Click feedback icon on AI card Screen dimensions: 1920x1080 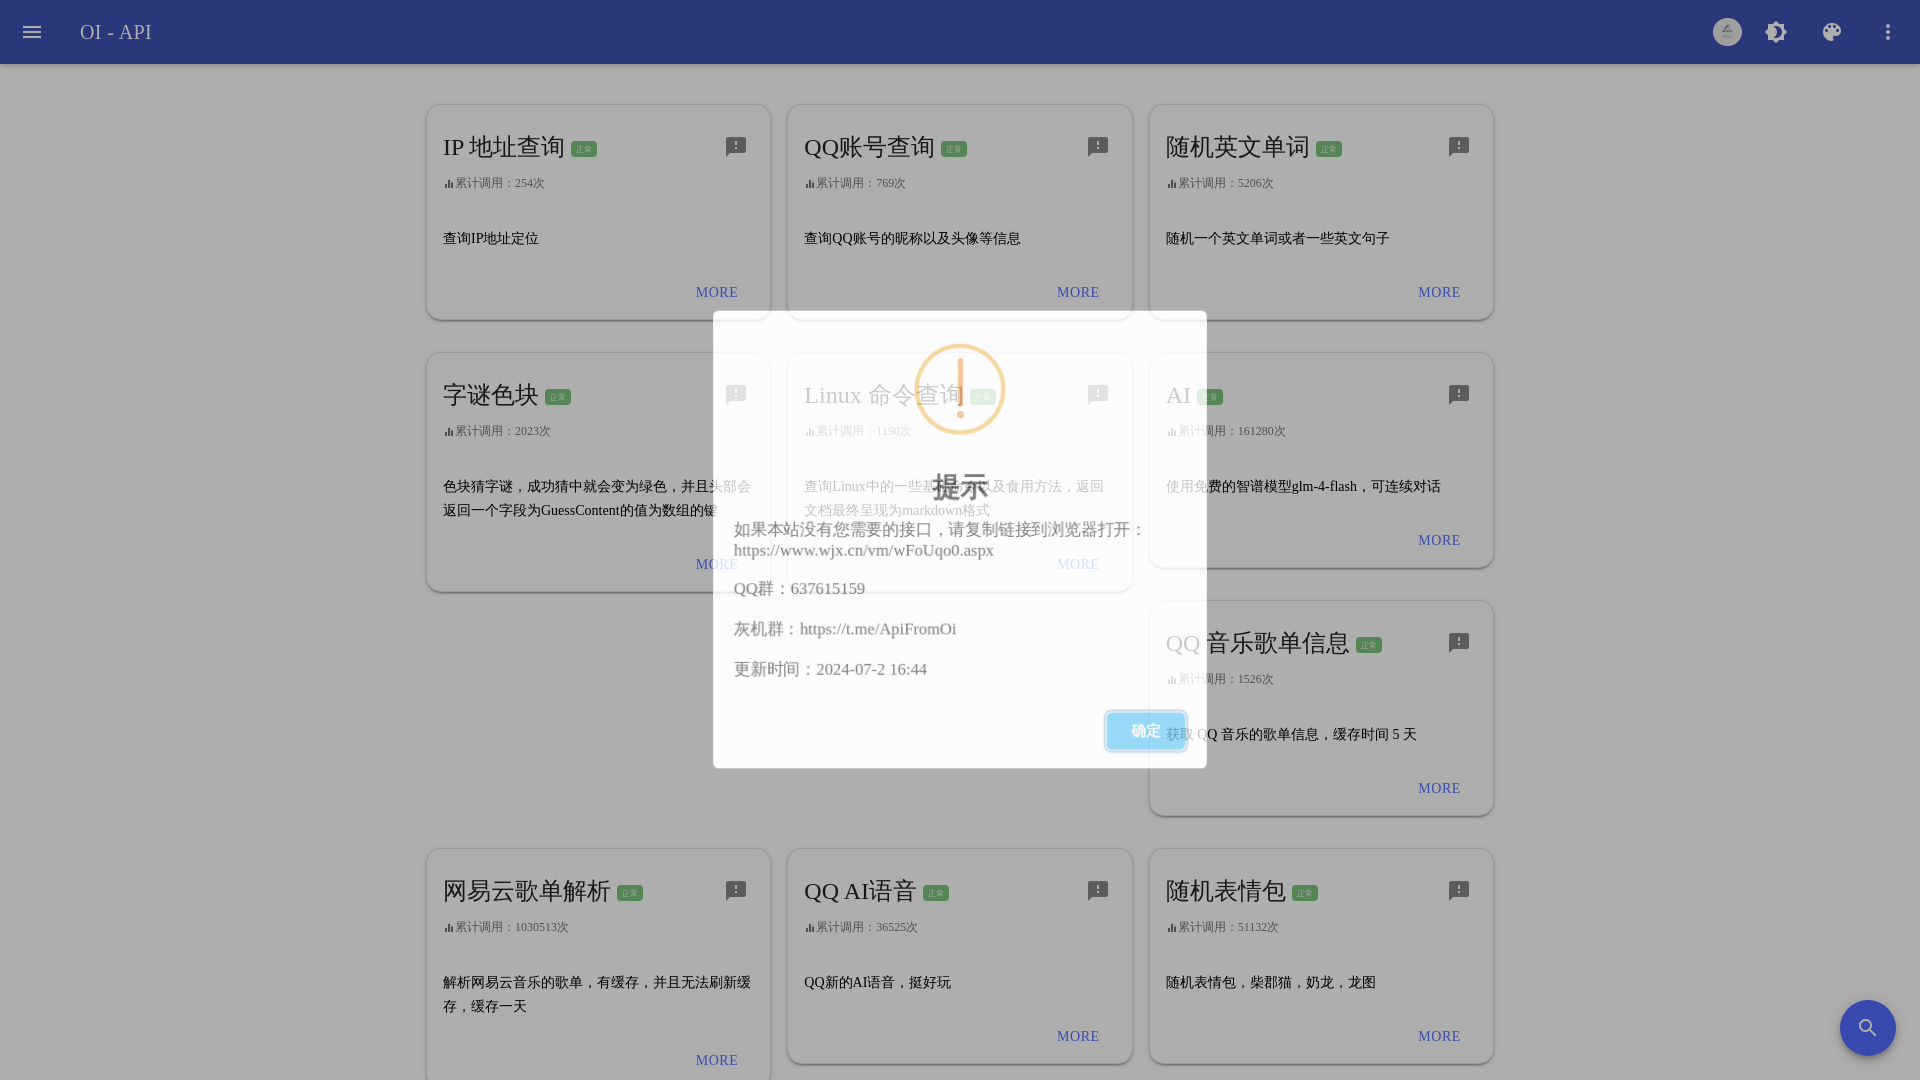(x=1459, y=395)
